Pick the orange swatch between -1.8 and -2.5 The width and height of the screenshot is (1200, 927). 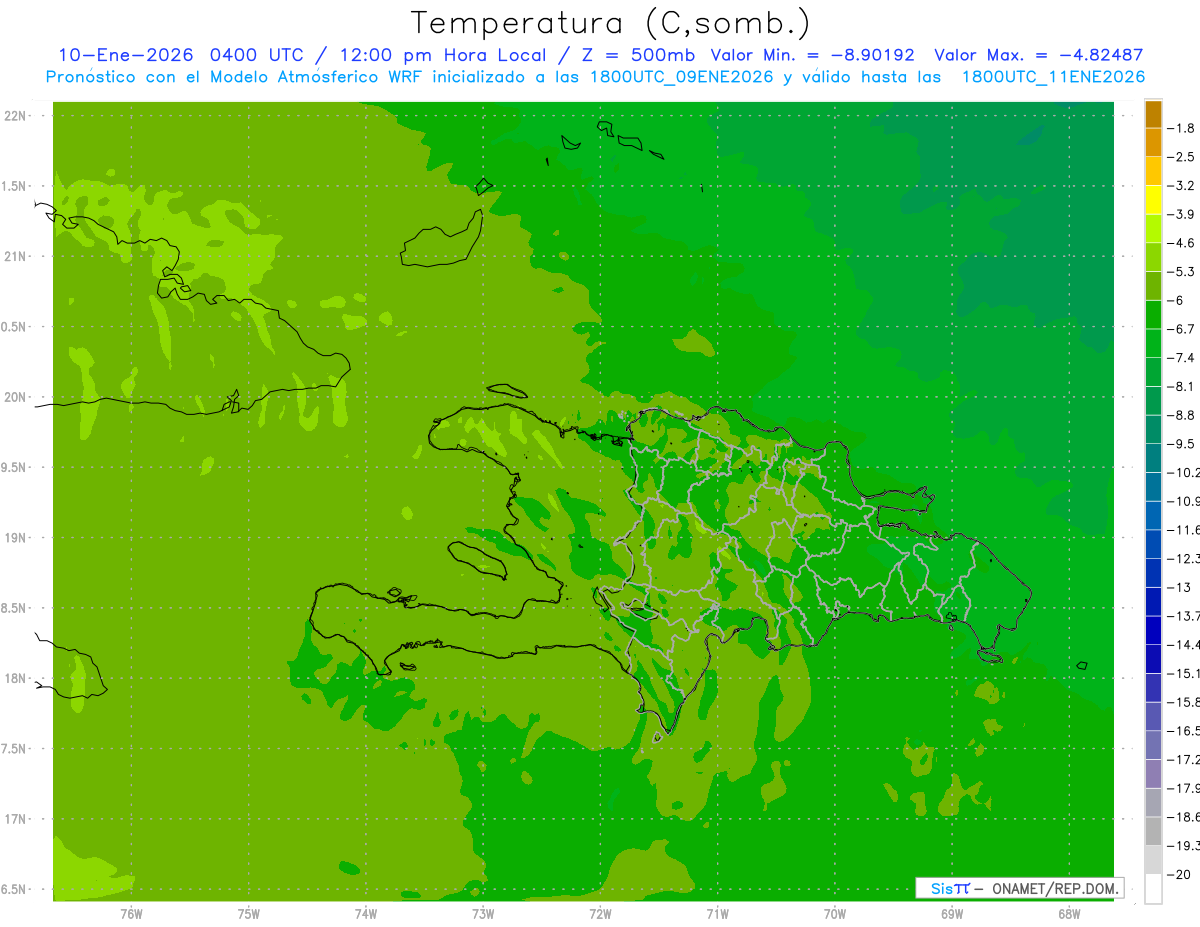1153,142
